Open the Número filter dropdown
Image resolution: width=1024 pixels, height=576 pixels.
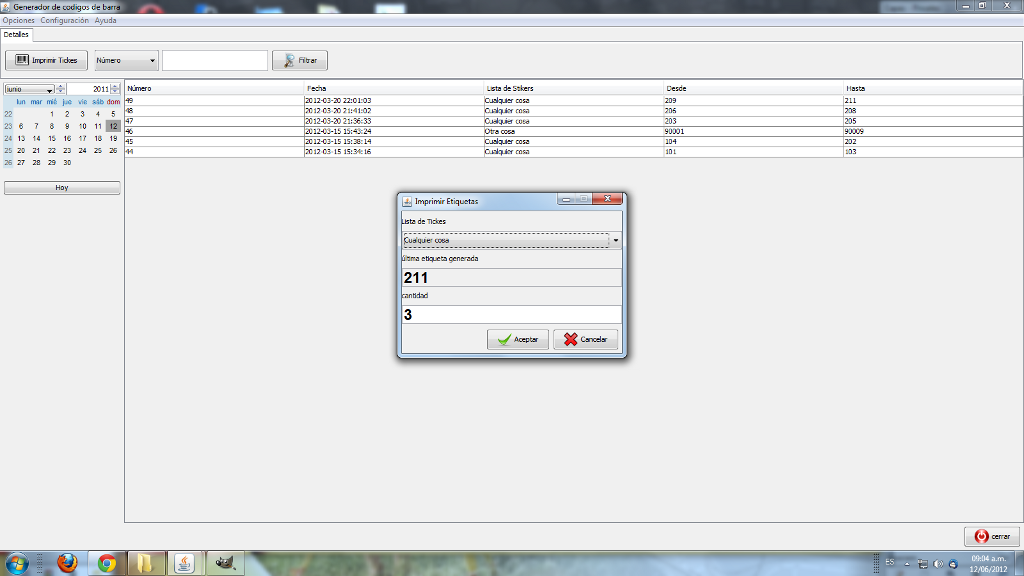click(x=126, y=60)
